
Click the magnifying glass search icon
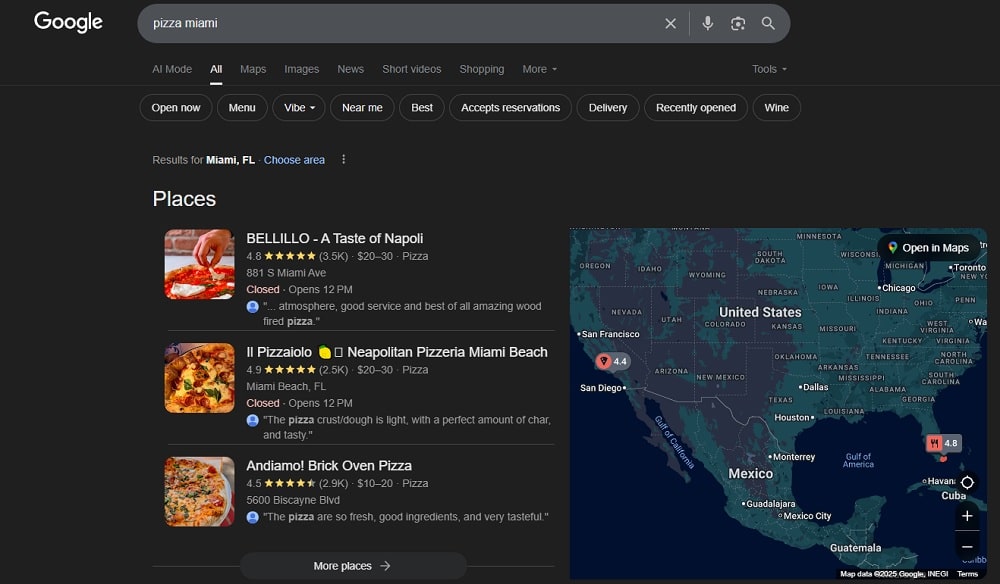tap(768, 23)
